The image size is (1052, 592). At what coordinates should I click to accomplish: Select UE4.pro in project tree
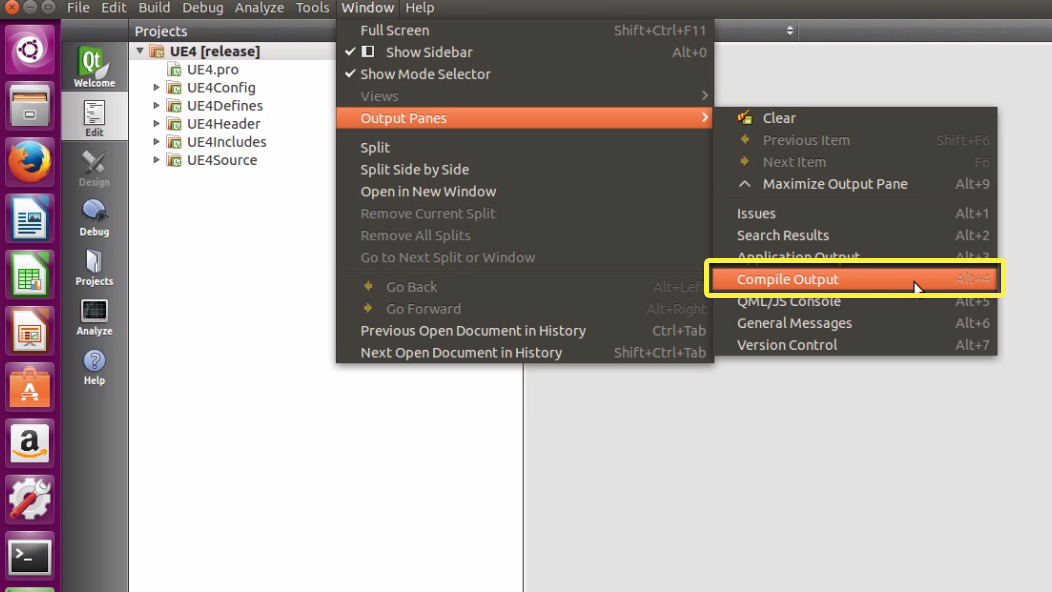coord(213,70)
